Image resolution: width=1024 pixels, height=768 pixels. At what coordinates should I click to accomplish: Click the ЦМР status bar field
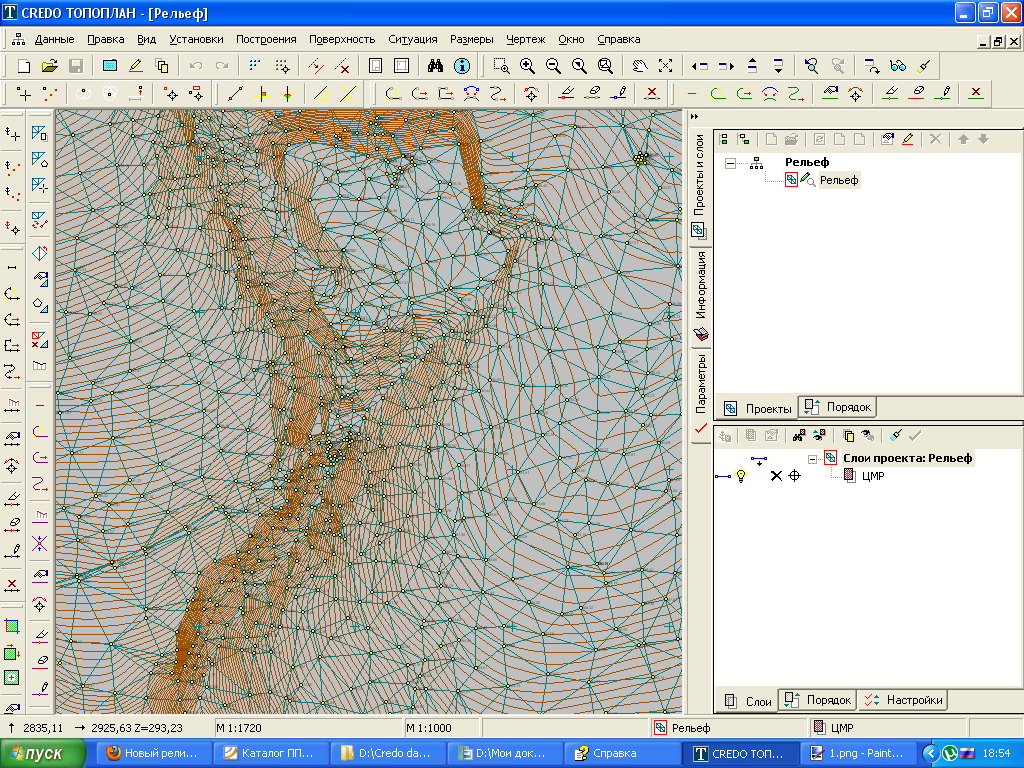coord(888,728)
